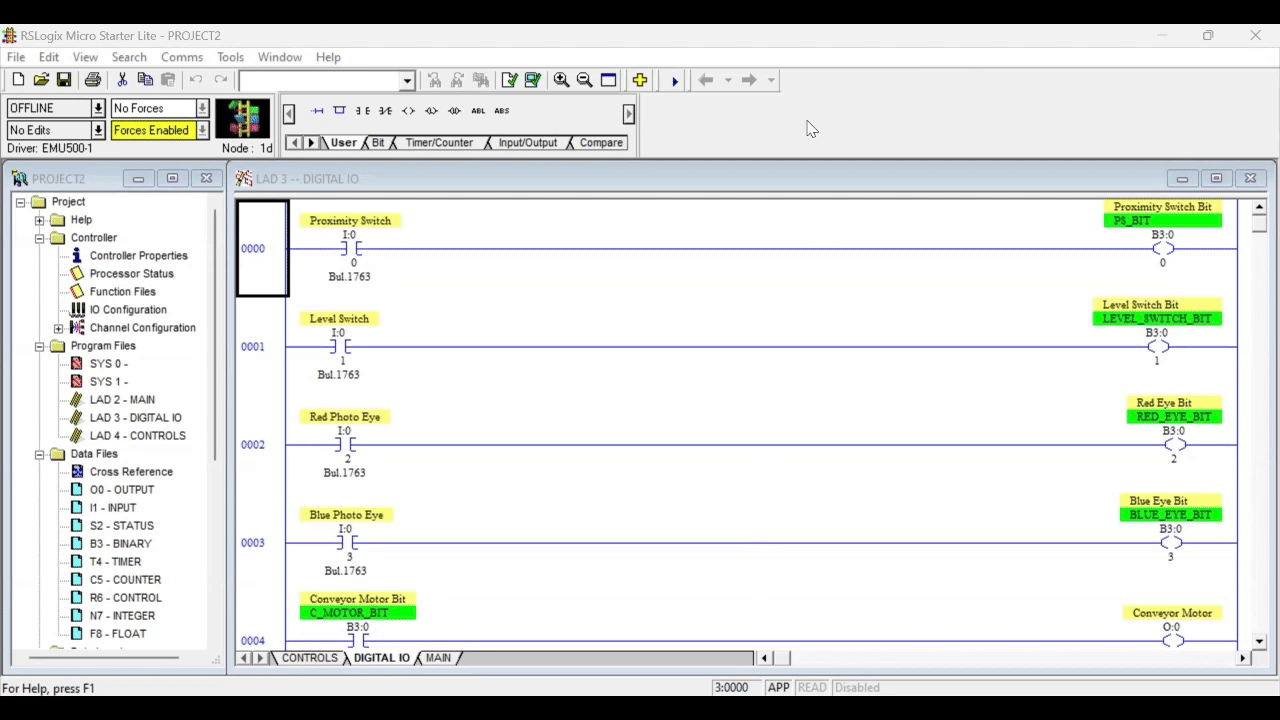Collapse the Controller folder
This screenshot has width=1280, height=720.
[39, 238]
